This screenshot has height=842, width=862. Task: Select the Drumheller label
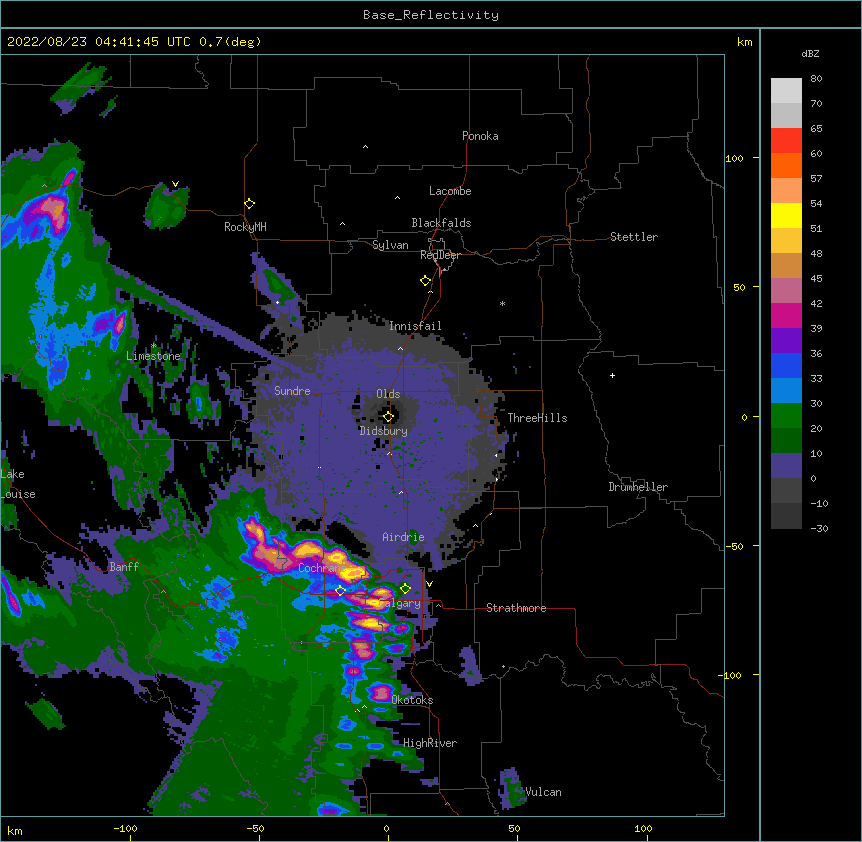[x=638, y=487]
